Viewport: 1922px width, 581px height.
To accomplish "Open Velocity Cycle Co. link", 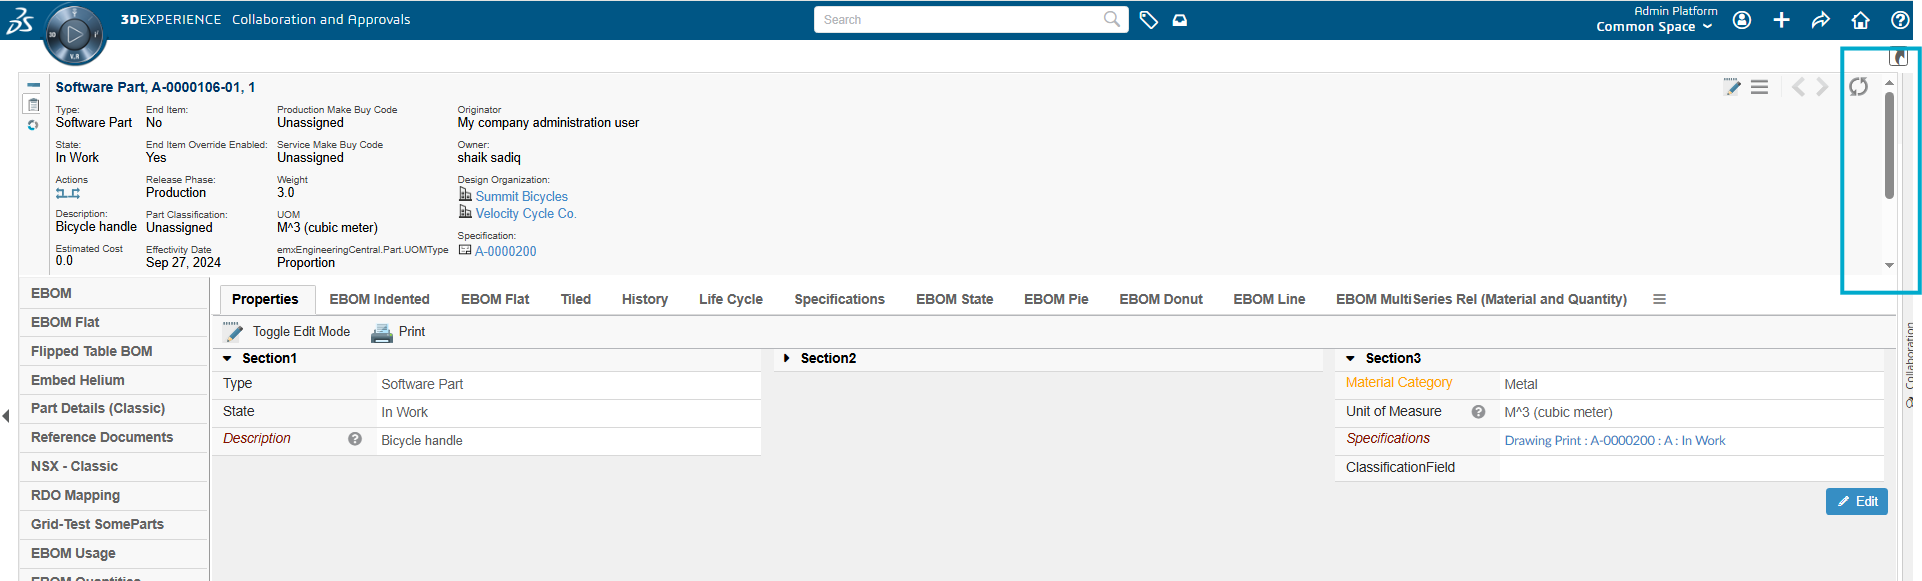I will [x=526, y=214].
